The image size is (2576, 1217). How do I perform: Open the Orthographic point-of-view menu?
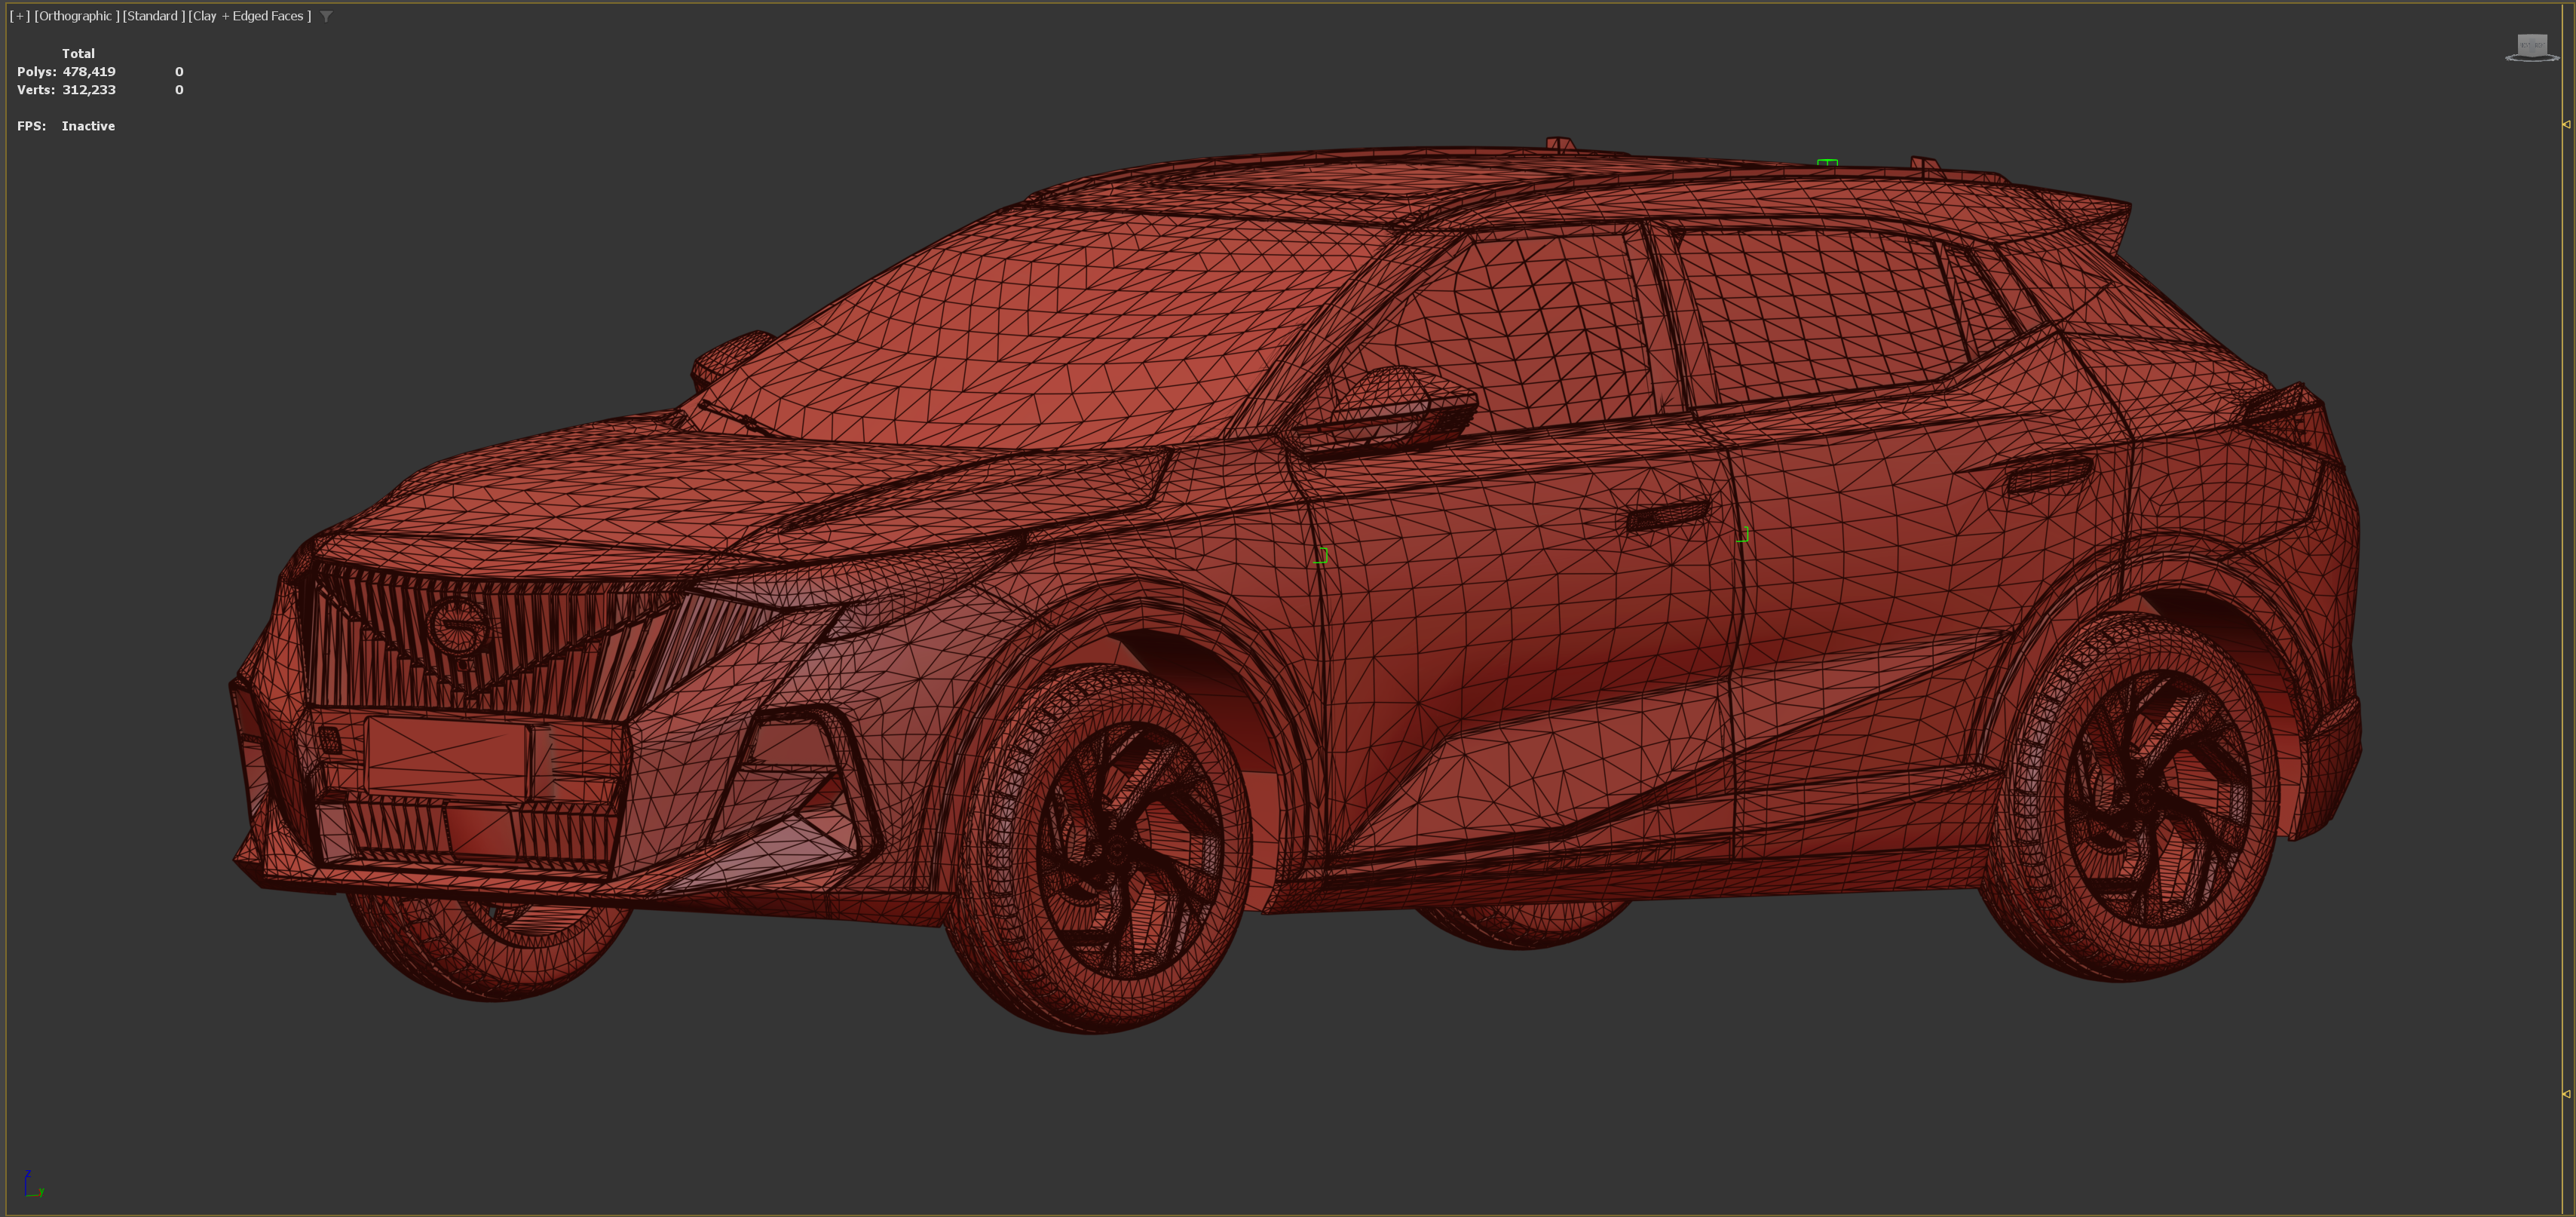[77, 16]
